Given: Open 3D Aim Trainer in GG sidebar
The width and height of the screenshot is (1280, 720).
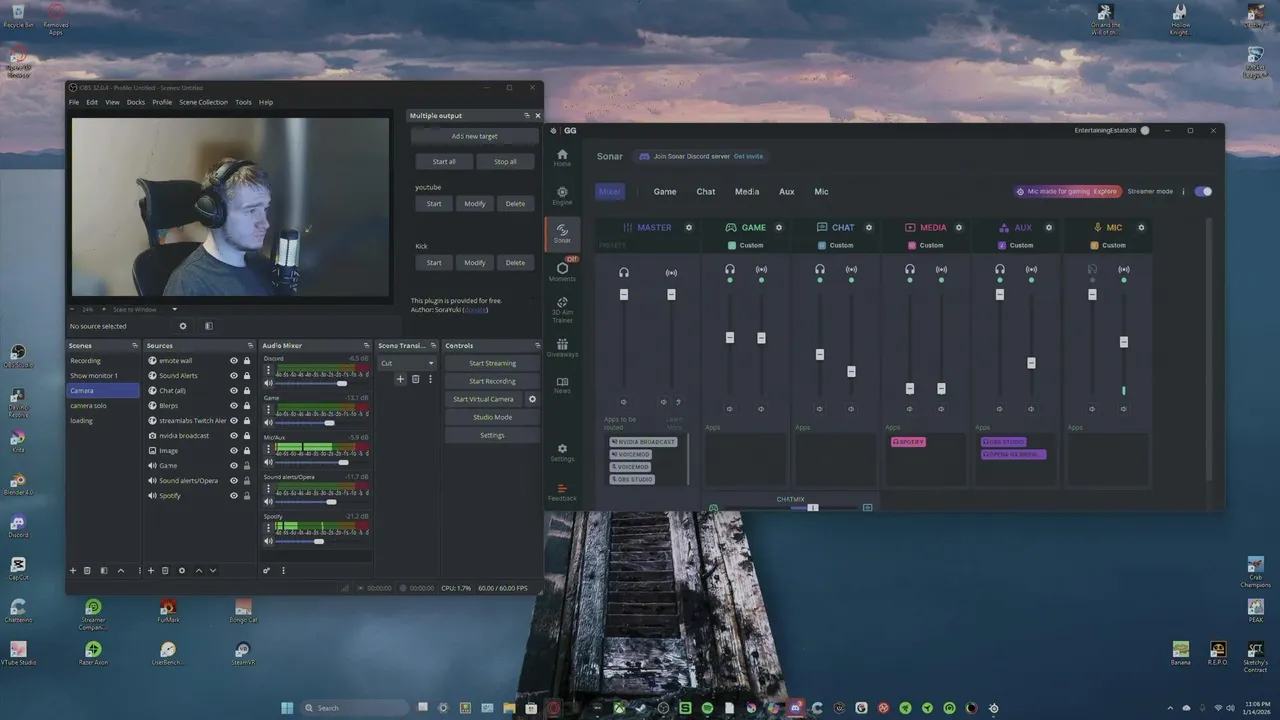Looking at the screenshot, I should point(562,309).
